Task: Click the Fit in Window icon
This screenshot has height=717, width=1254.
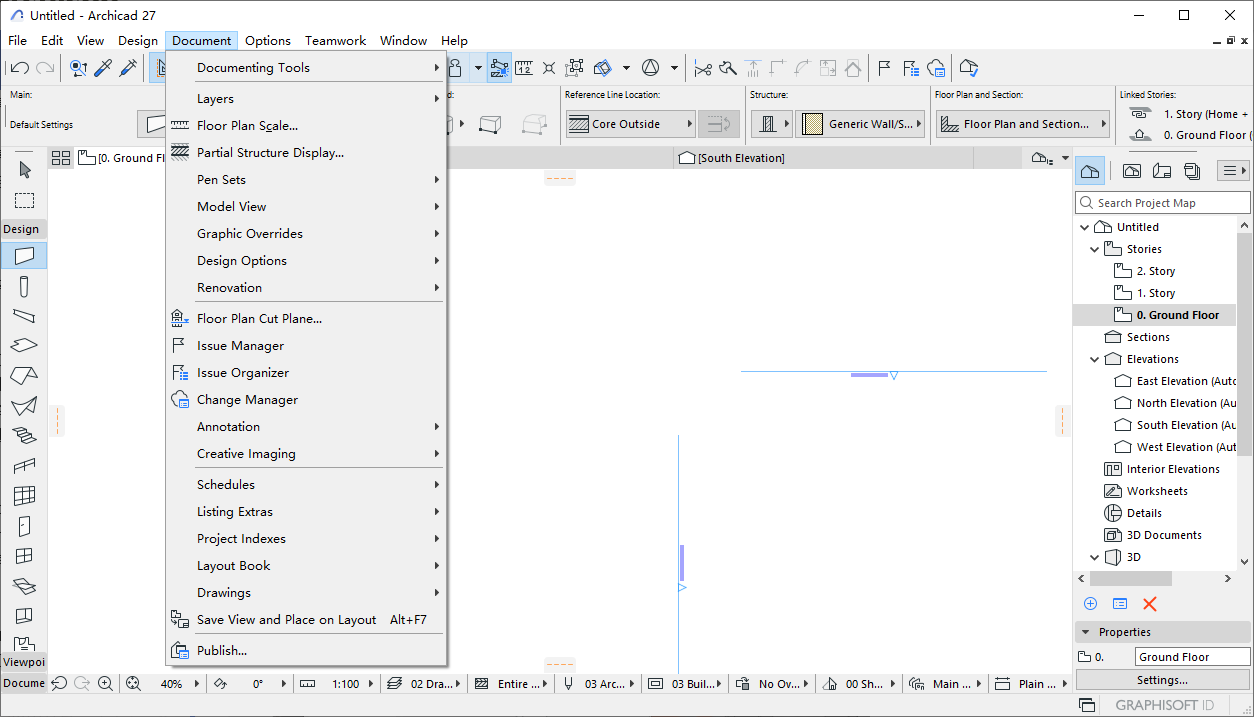Action: pos(133,684)
